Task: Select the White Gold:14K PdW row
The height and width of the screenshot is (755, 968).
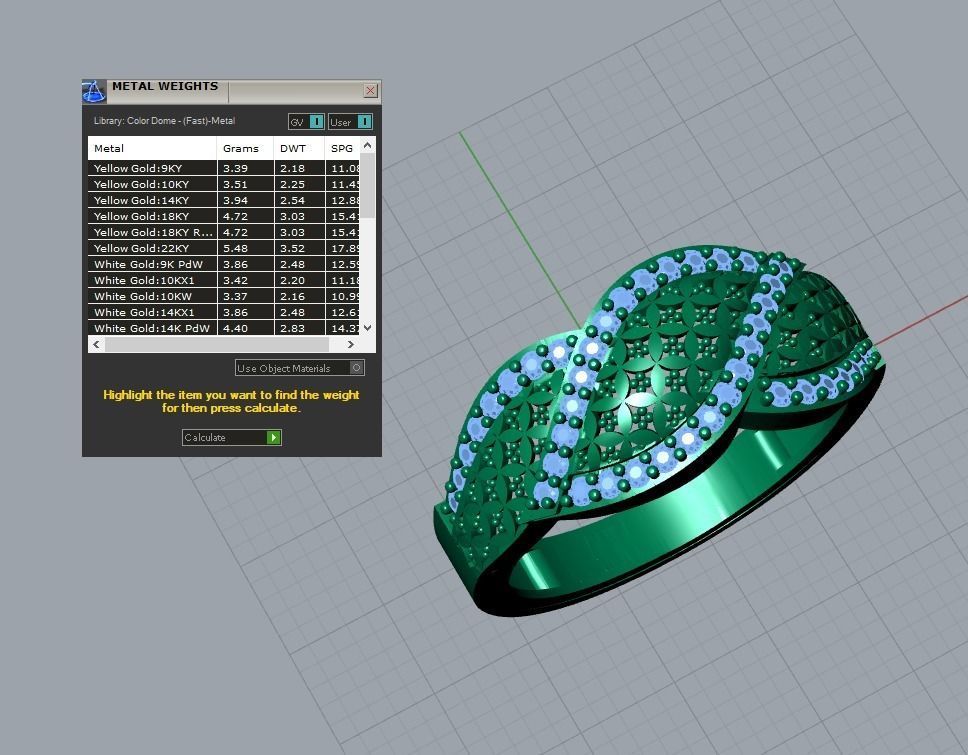Action: click(223, 328)
